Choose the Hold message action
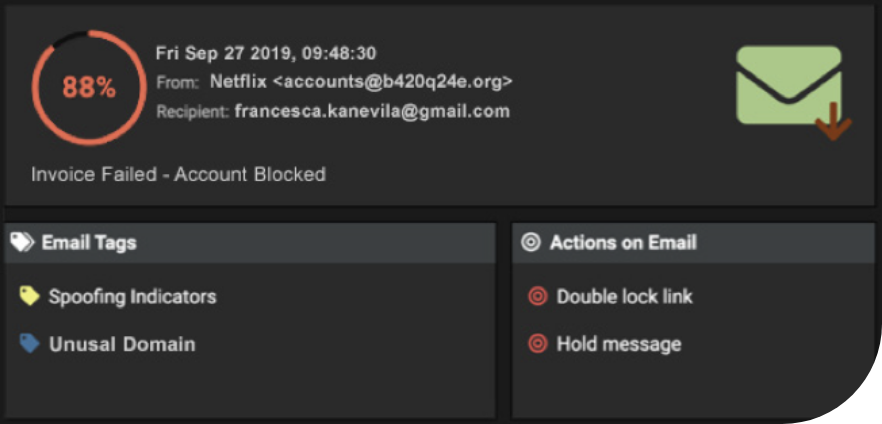882x424 pixels. point(619,344)
